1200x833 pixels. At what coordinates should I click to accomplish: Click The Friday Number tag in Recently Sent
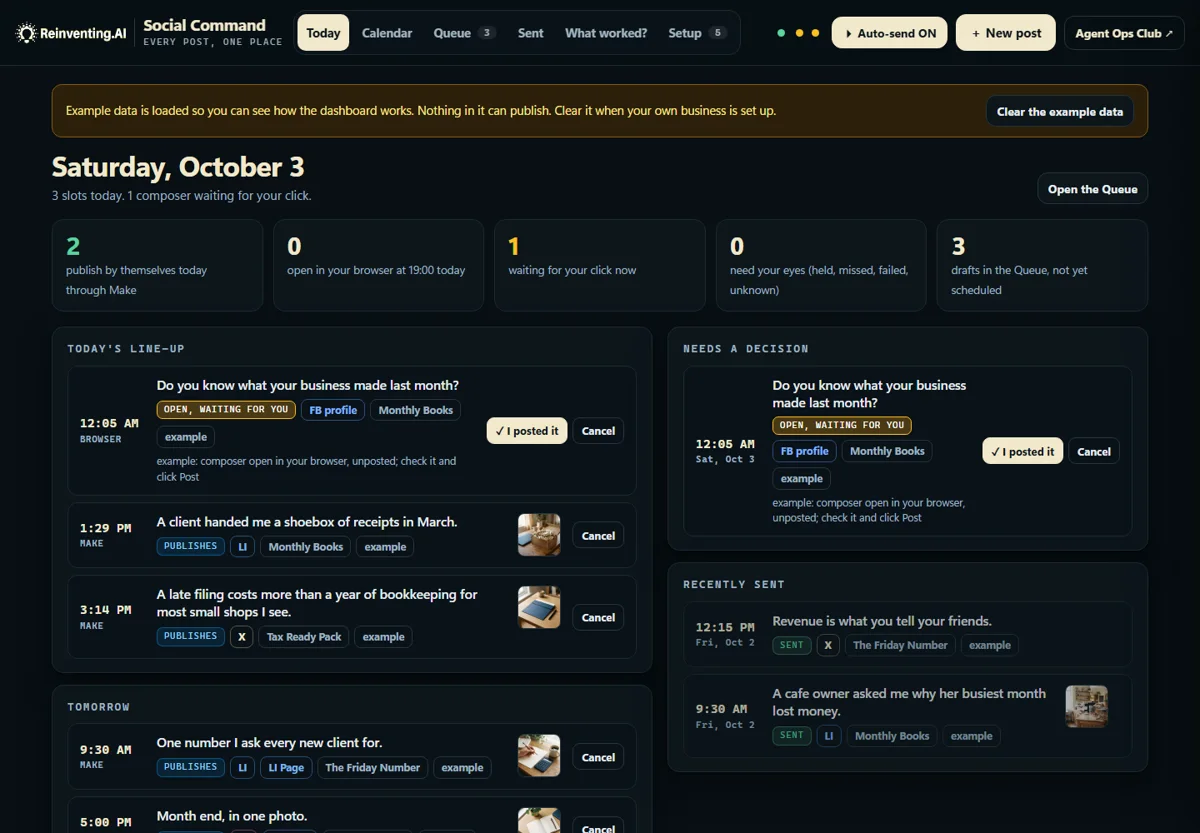pos(900,645)
